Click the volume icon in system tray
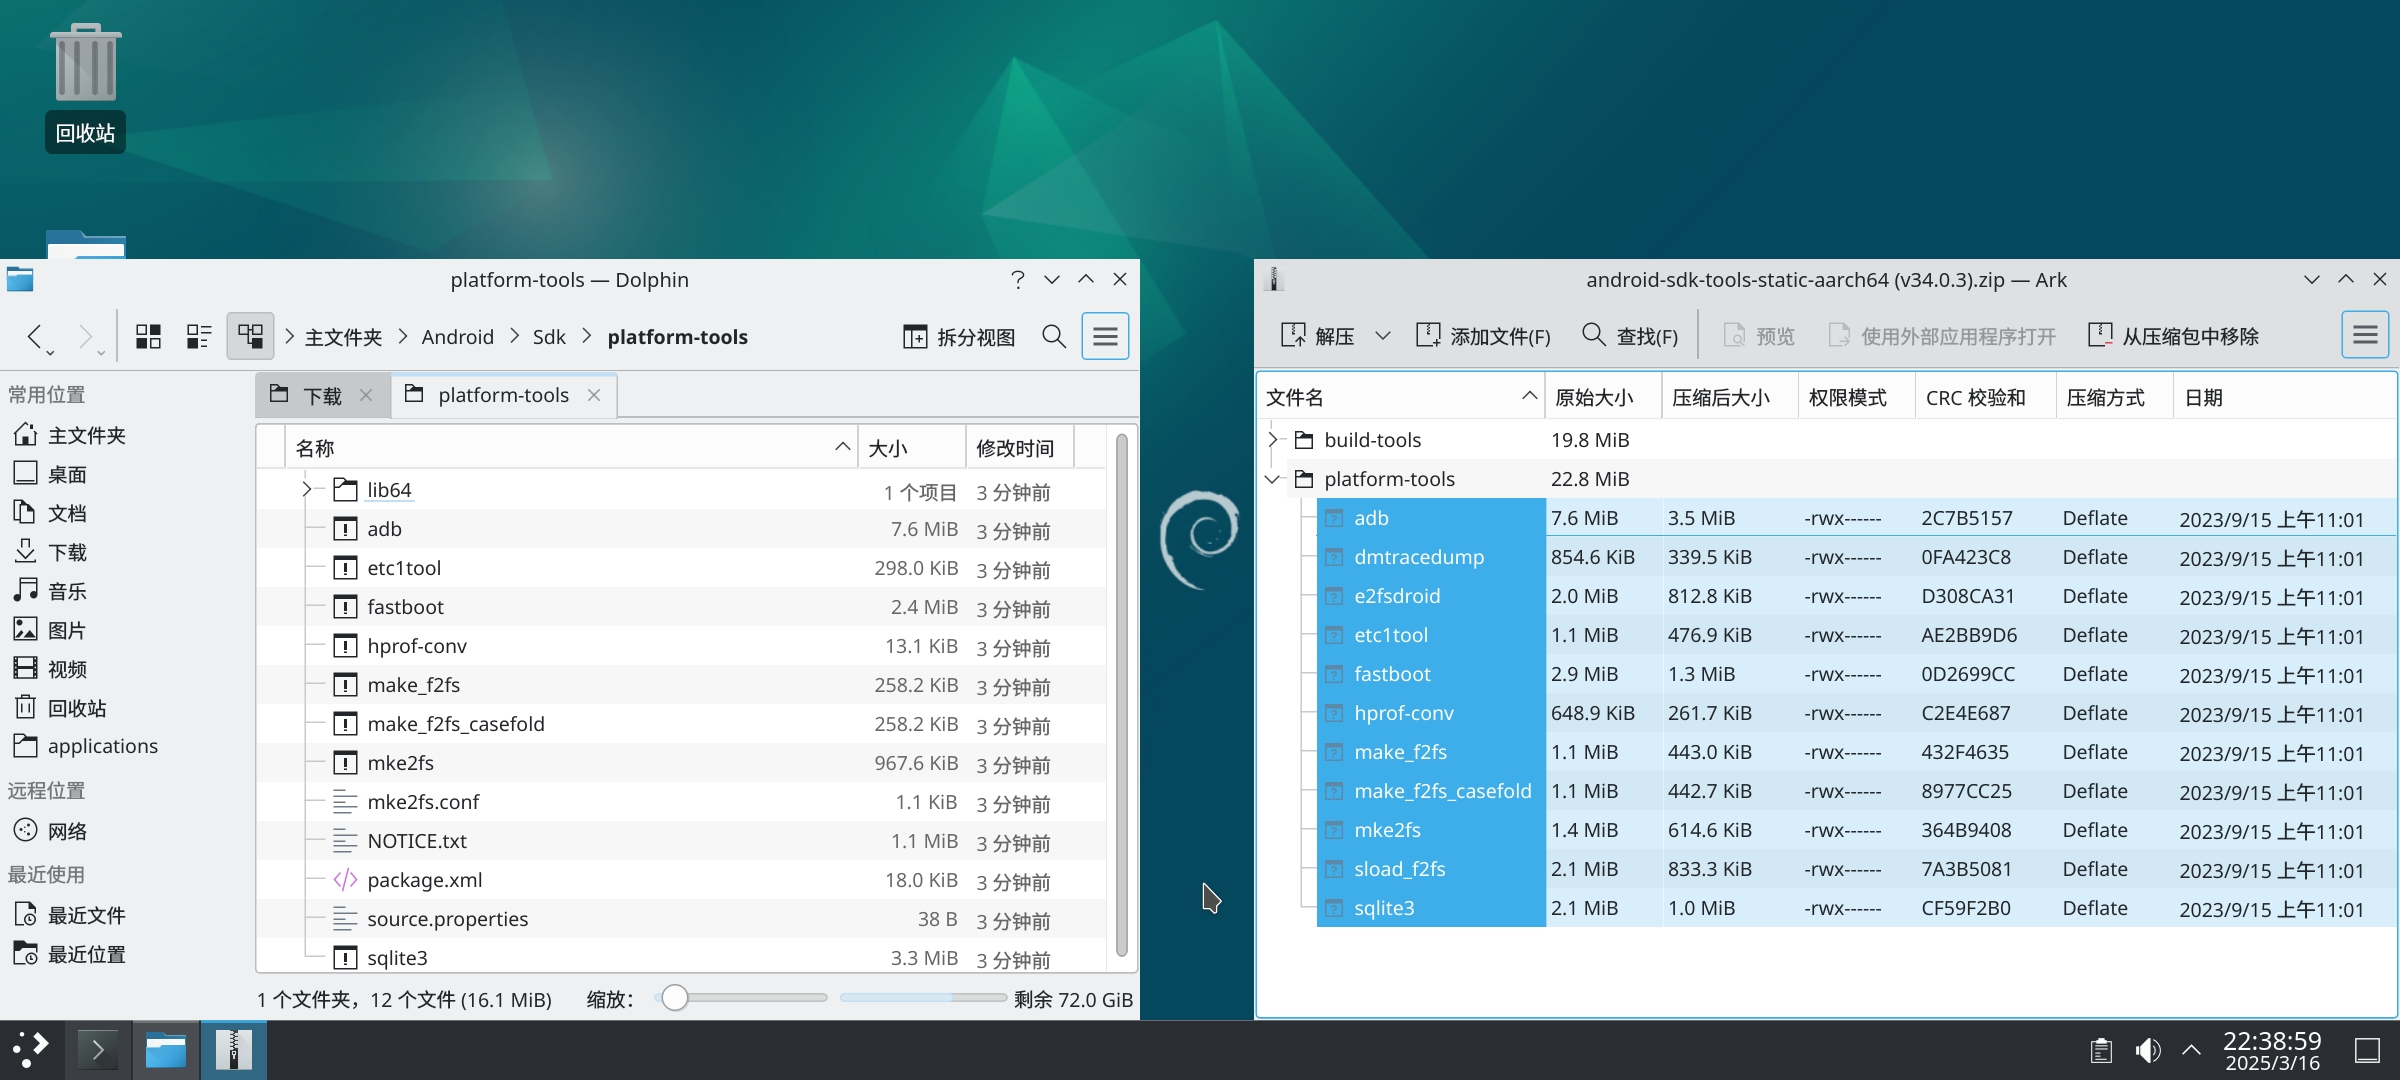Screen dimensions: 2400x1080 click(x=2147, y=1050)
